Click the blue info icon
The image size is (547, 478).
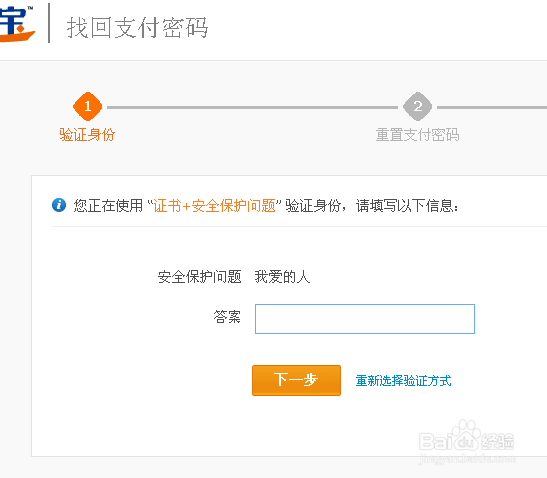(x=59, y=205)
